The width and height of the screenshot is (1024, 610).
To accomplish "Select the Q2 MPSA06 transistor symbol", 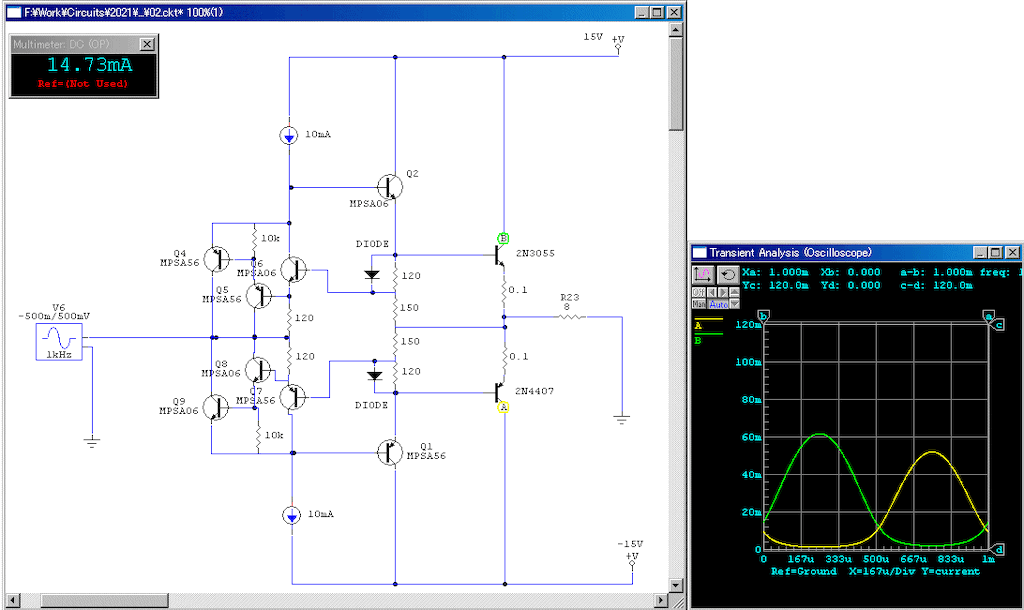I will [x=391, y=186].
